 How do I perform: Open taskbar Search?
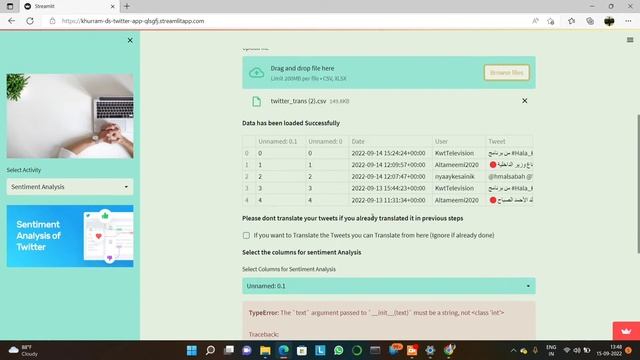click(210, 350)
